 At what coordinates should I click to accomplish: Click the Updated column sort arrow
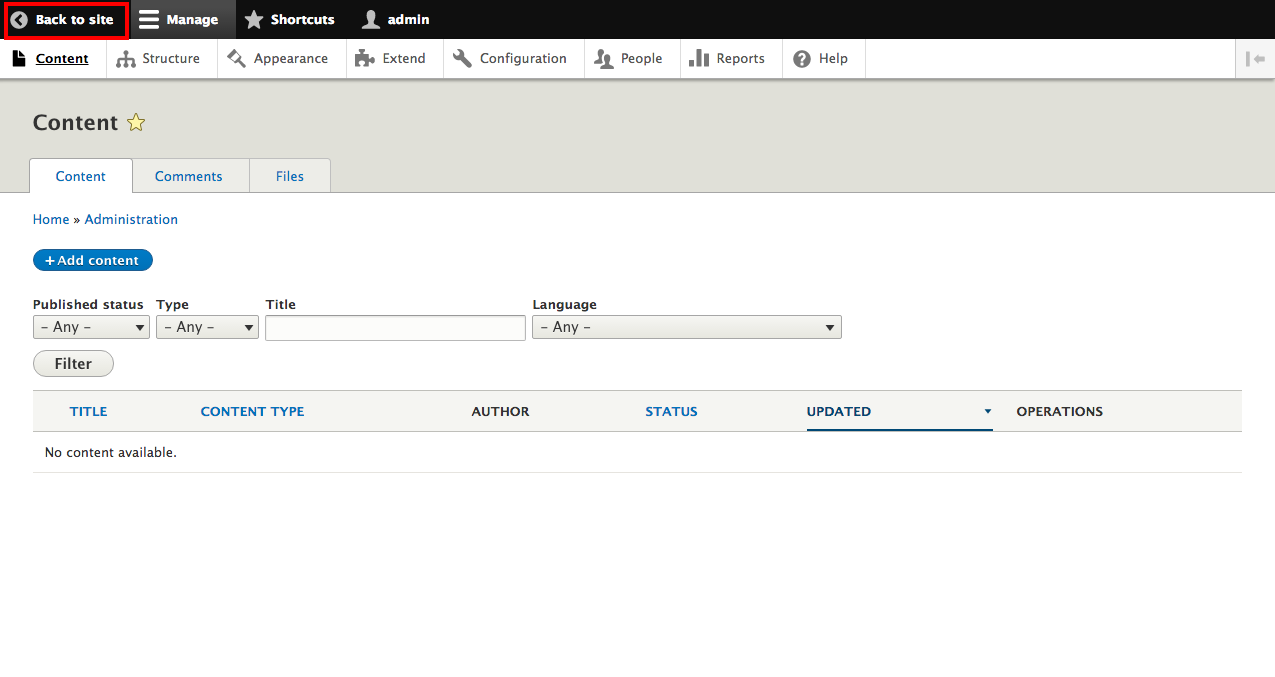(x=988, y=411)
